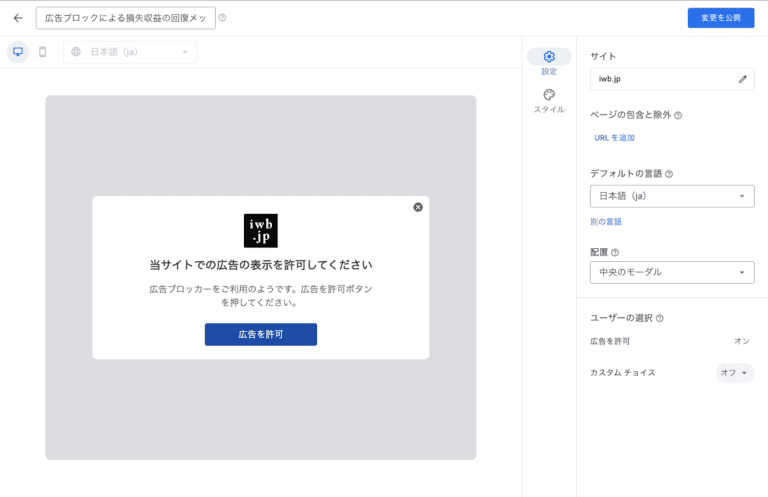Image resolution: width=768 pixels, height=497 pixels.
Task: Click the 別の言語 link
Action: point(606,222)
